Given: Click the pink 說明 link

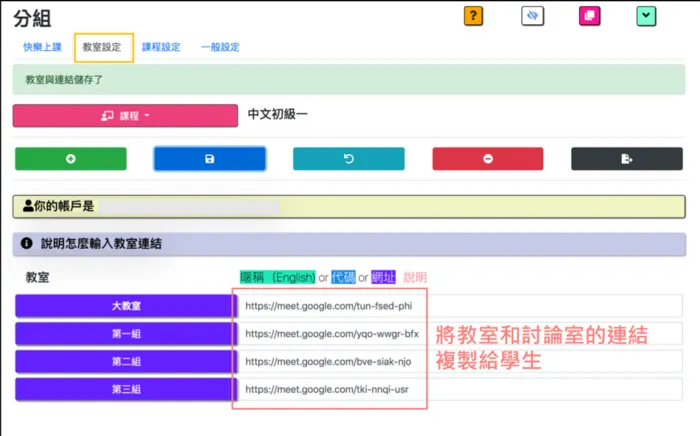Looking at the screenshot, I should 415,278.
